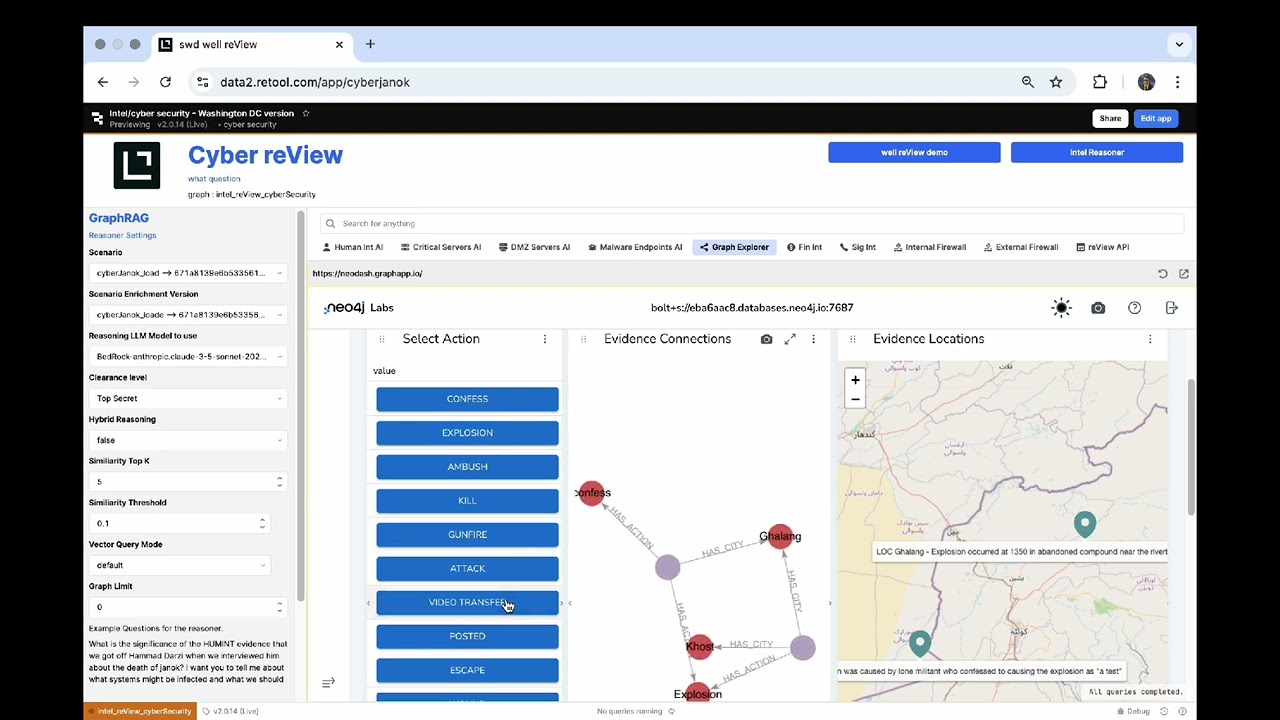Image resolution: width=1280 pixels, height=720 pixels.
Task: Toggle neo4j light/dark theme sun icon
Action: [x=1061, y=308]
